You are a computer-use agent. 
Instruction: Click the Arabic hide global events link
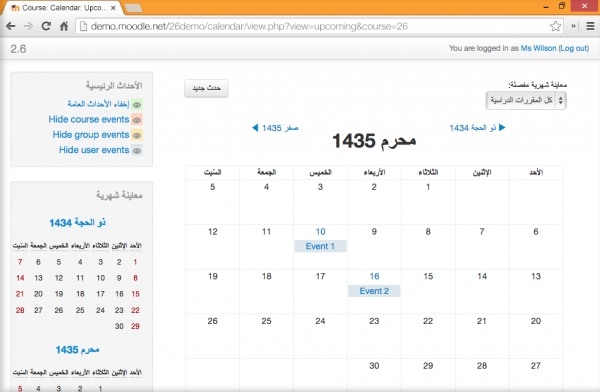pyautogui.click(x=98, y=104)
